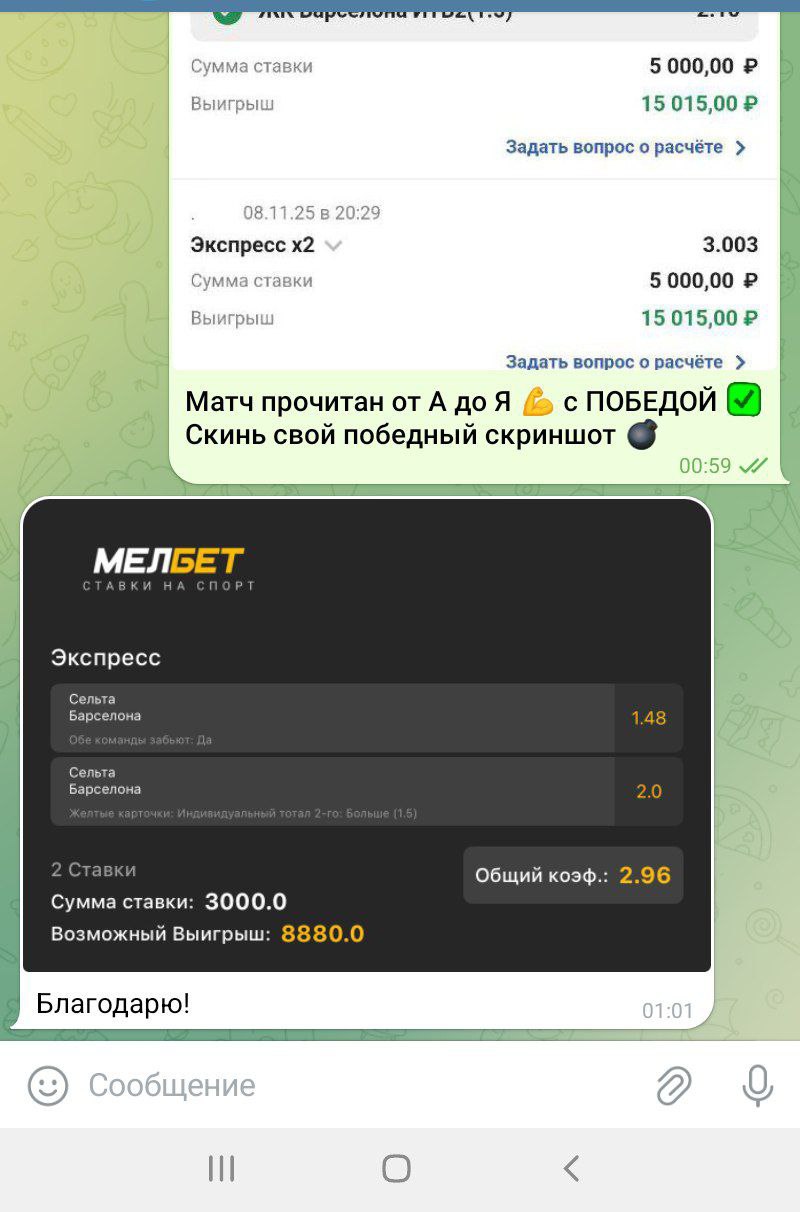The image size is (800, 1212).
Task: Open upper Задать вопрос о расчёте arrow
Action: [741, 147]
